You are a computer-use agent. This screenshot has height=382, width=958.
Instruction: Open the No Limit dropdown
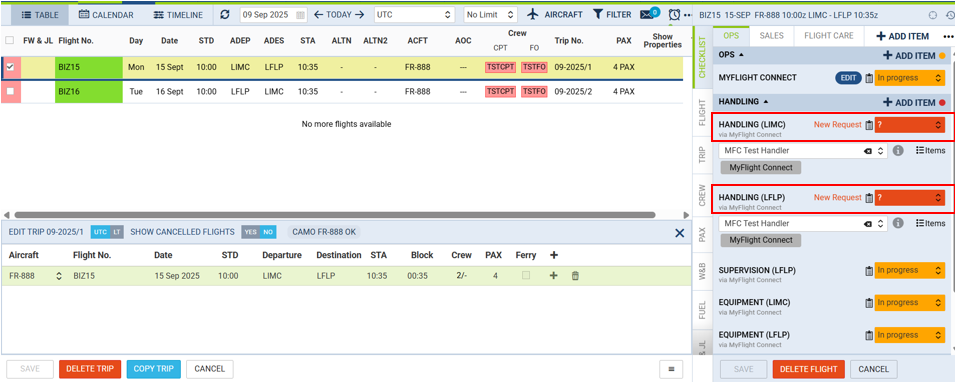[491, 15]
